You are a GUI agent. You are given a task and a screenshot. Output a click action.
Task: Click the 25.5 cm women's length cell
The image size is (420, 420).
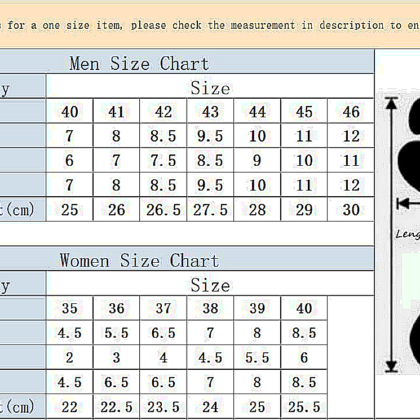point(304,407)
